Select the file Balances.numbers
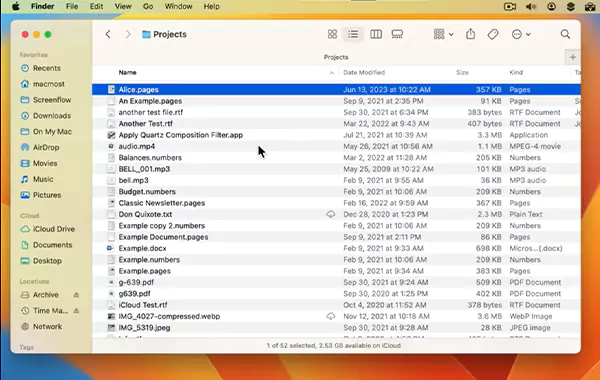The height and width of the screenshot is (380, 600). coord(150,158)
